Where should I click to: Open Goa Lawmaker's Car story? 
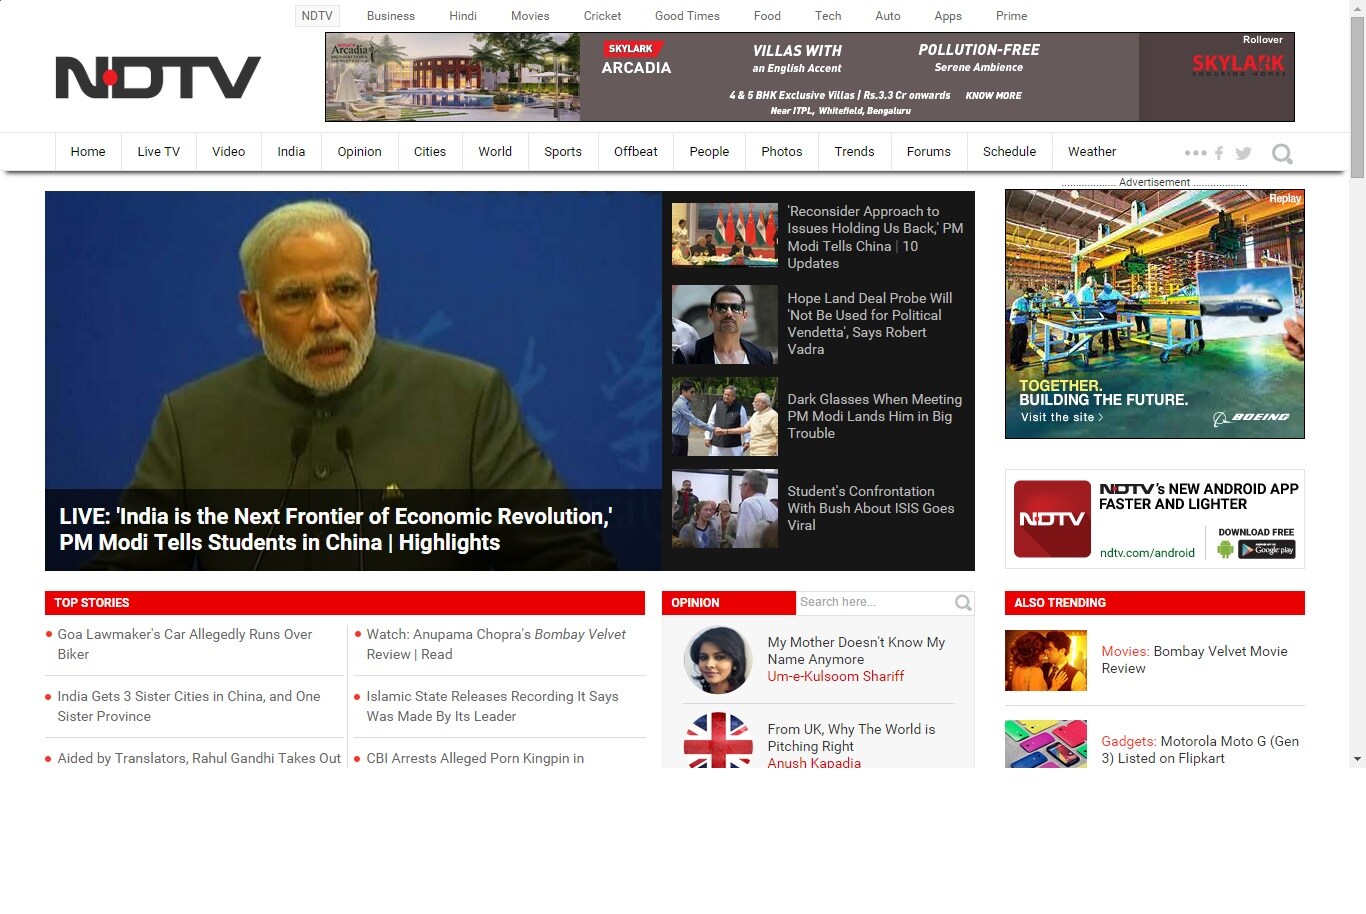(x=185, y=644)
